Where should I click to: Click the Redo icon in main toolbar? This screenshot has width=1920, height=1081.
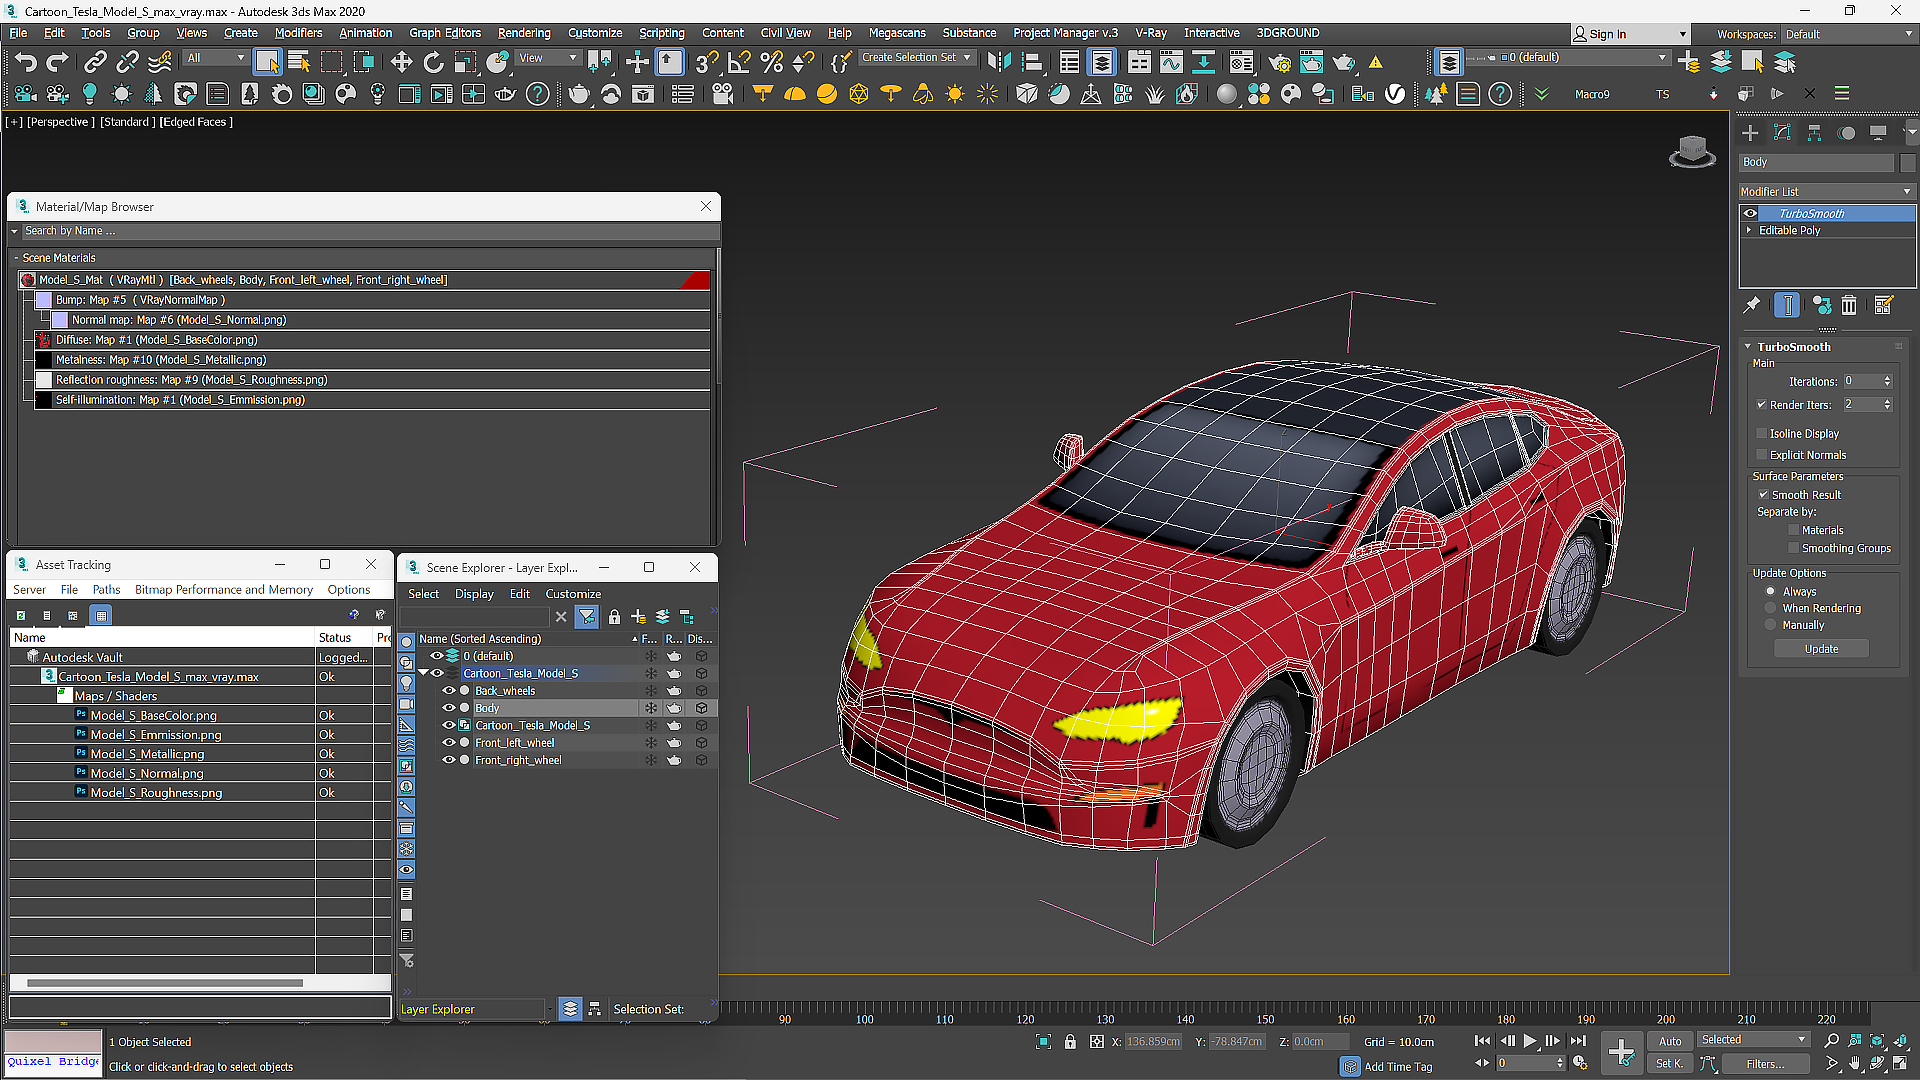point(57,62)
